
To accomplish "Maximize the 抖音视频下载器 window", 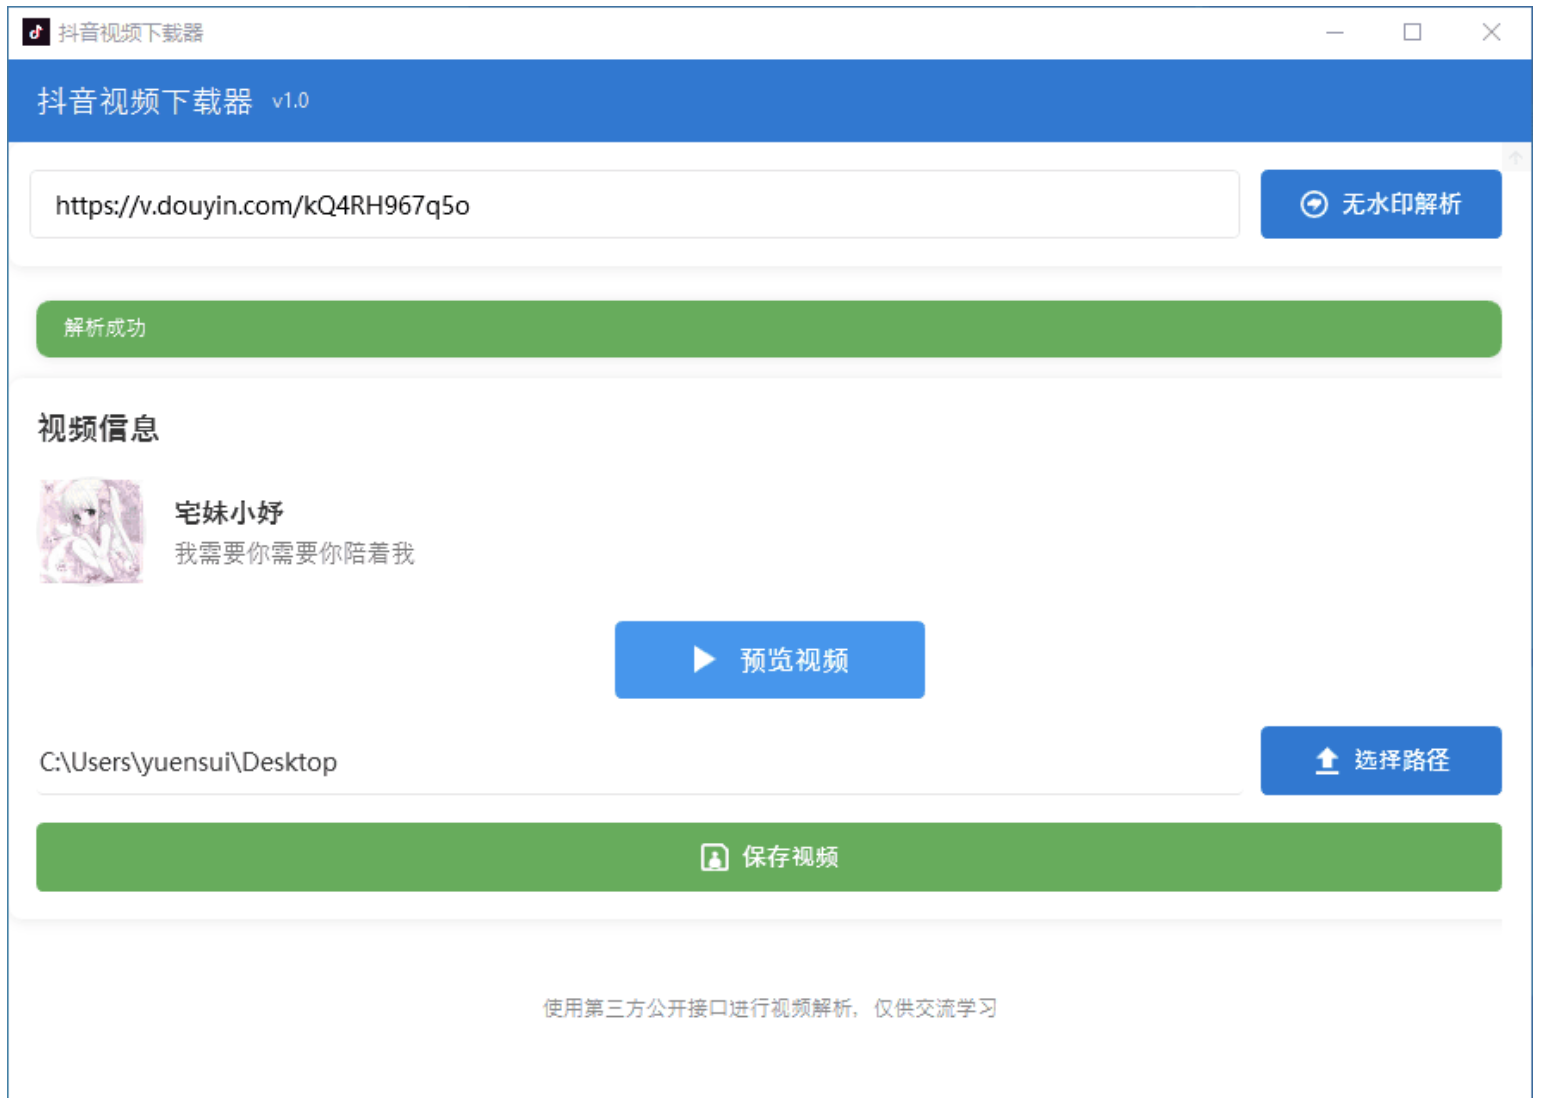I will pyautogui.click(x=1412, y=32).
